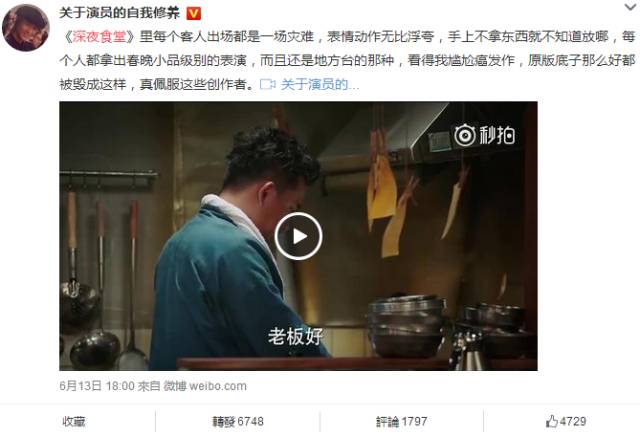This screenshot has height=436, width=640.
Task: Expand the post options chevron menu
Action: (631, 7)
